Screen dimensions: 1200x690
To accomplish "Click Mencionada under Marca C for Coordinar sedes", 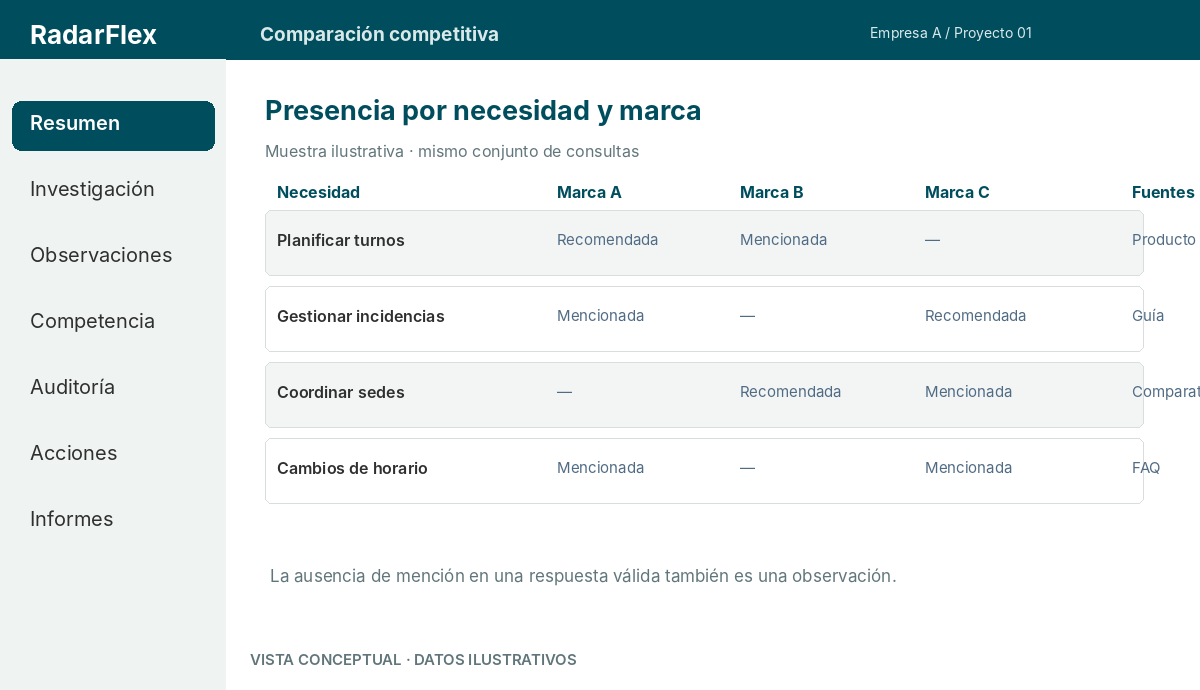I will [x=968, y=392].
